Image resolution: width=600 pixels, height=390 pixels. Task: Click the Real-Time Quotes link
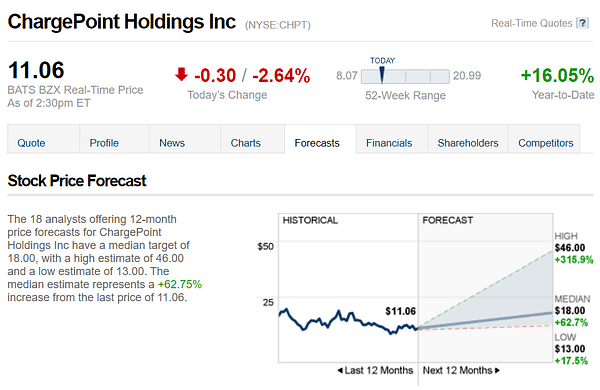coord(532,23)
